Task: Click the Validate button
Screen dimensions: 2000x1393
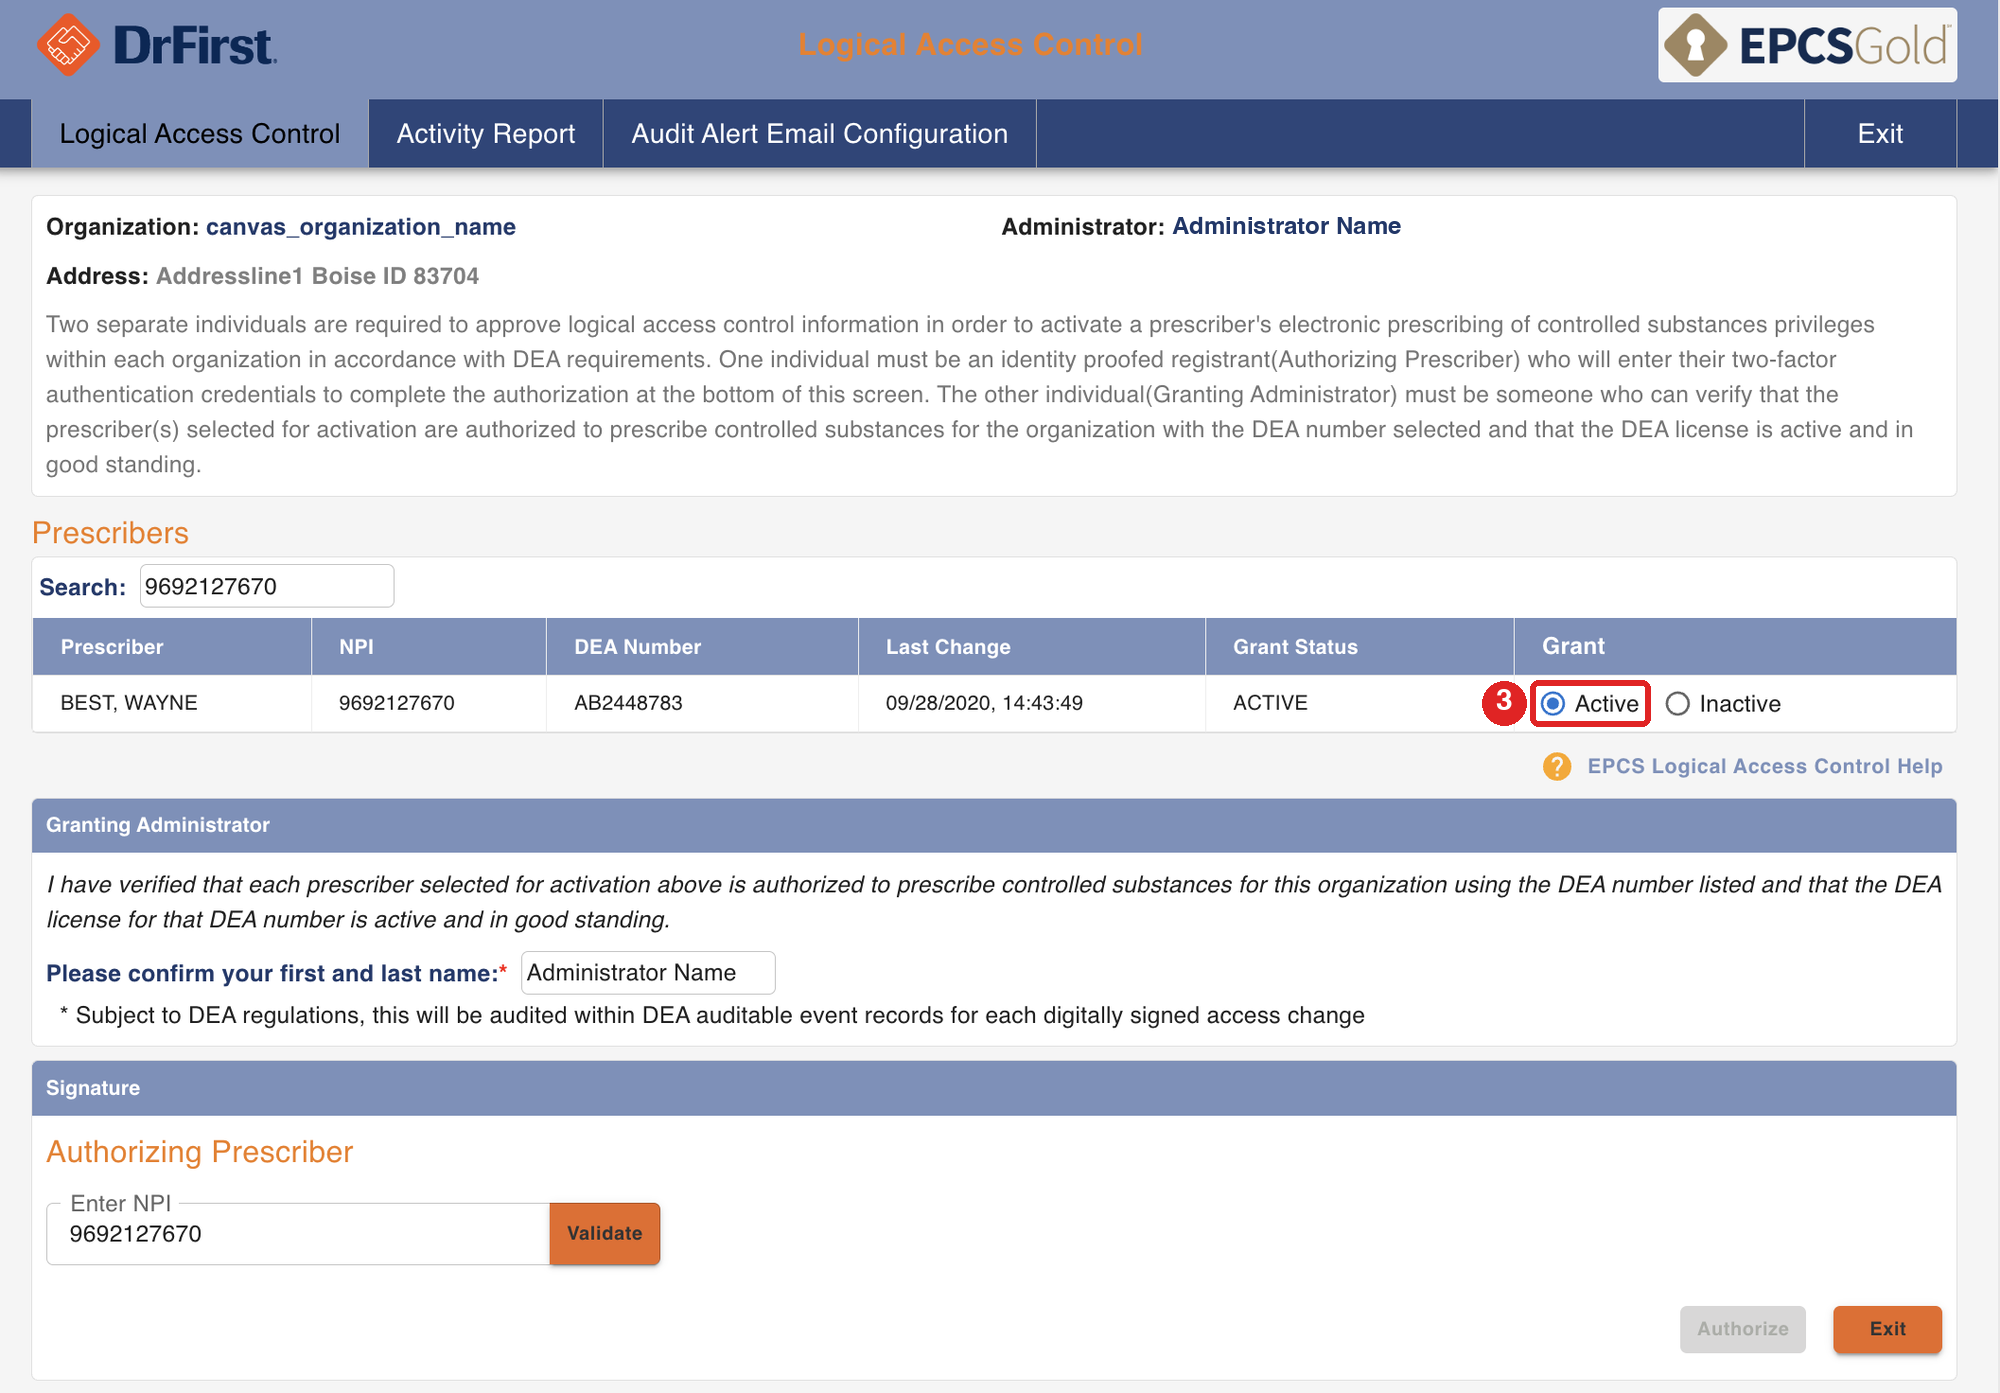Action: tap(605, 1234)
